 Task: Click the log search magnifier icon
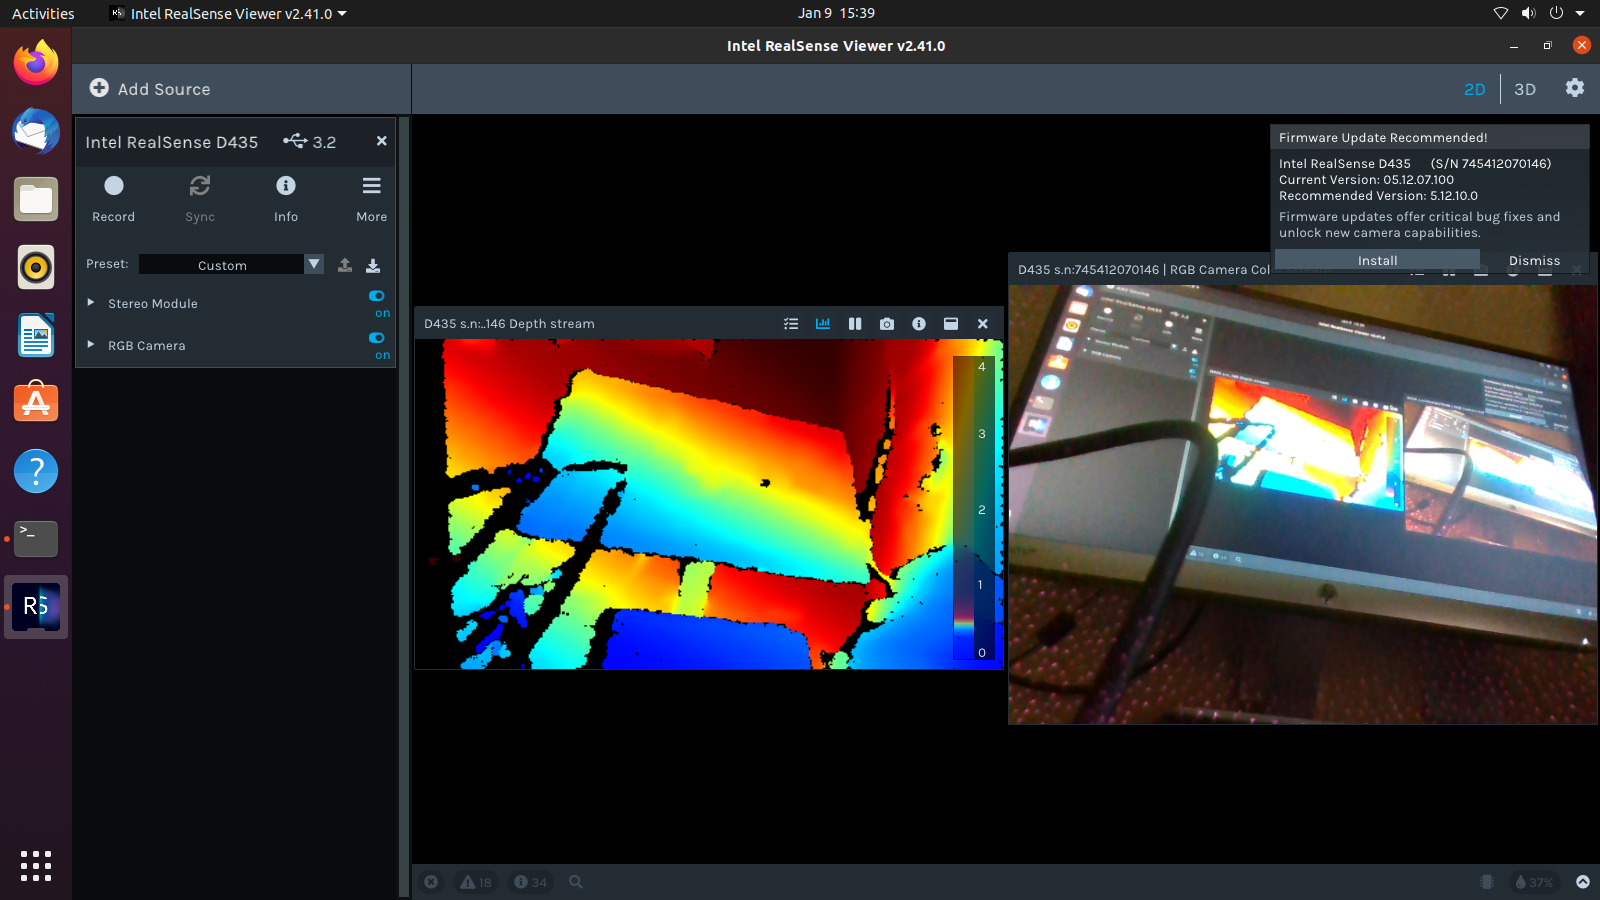click(x=576, y=882)
